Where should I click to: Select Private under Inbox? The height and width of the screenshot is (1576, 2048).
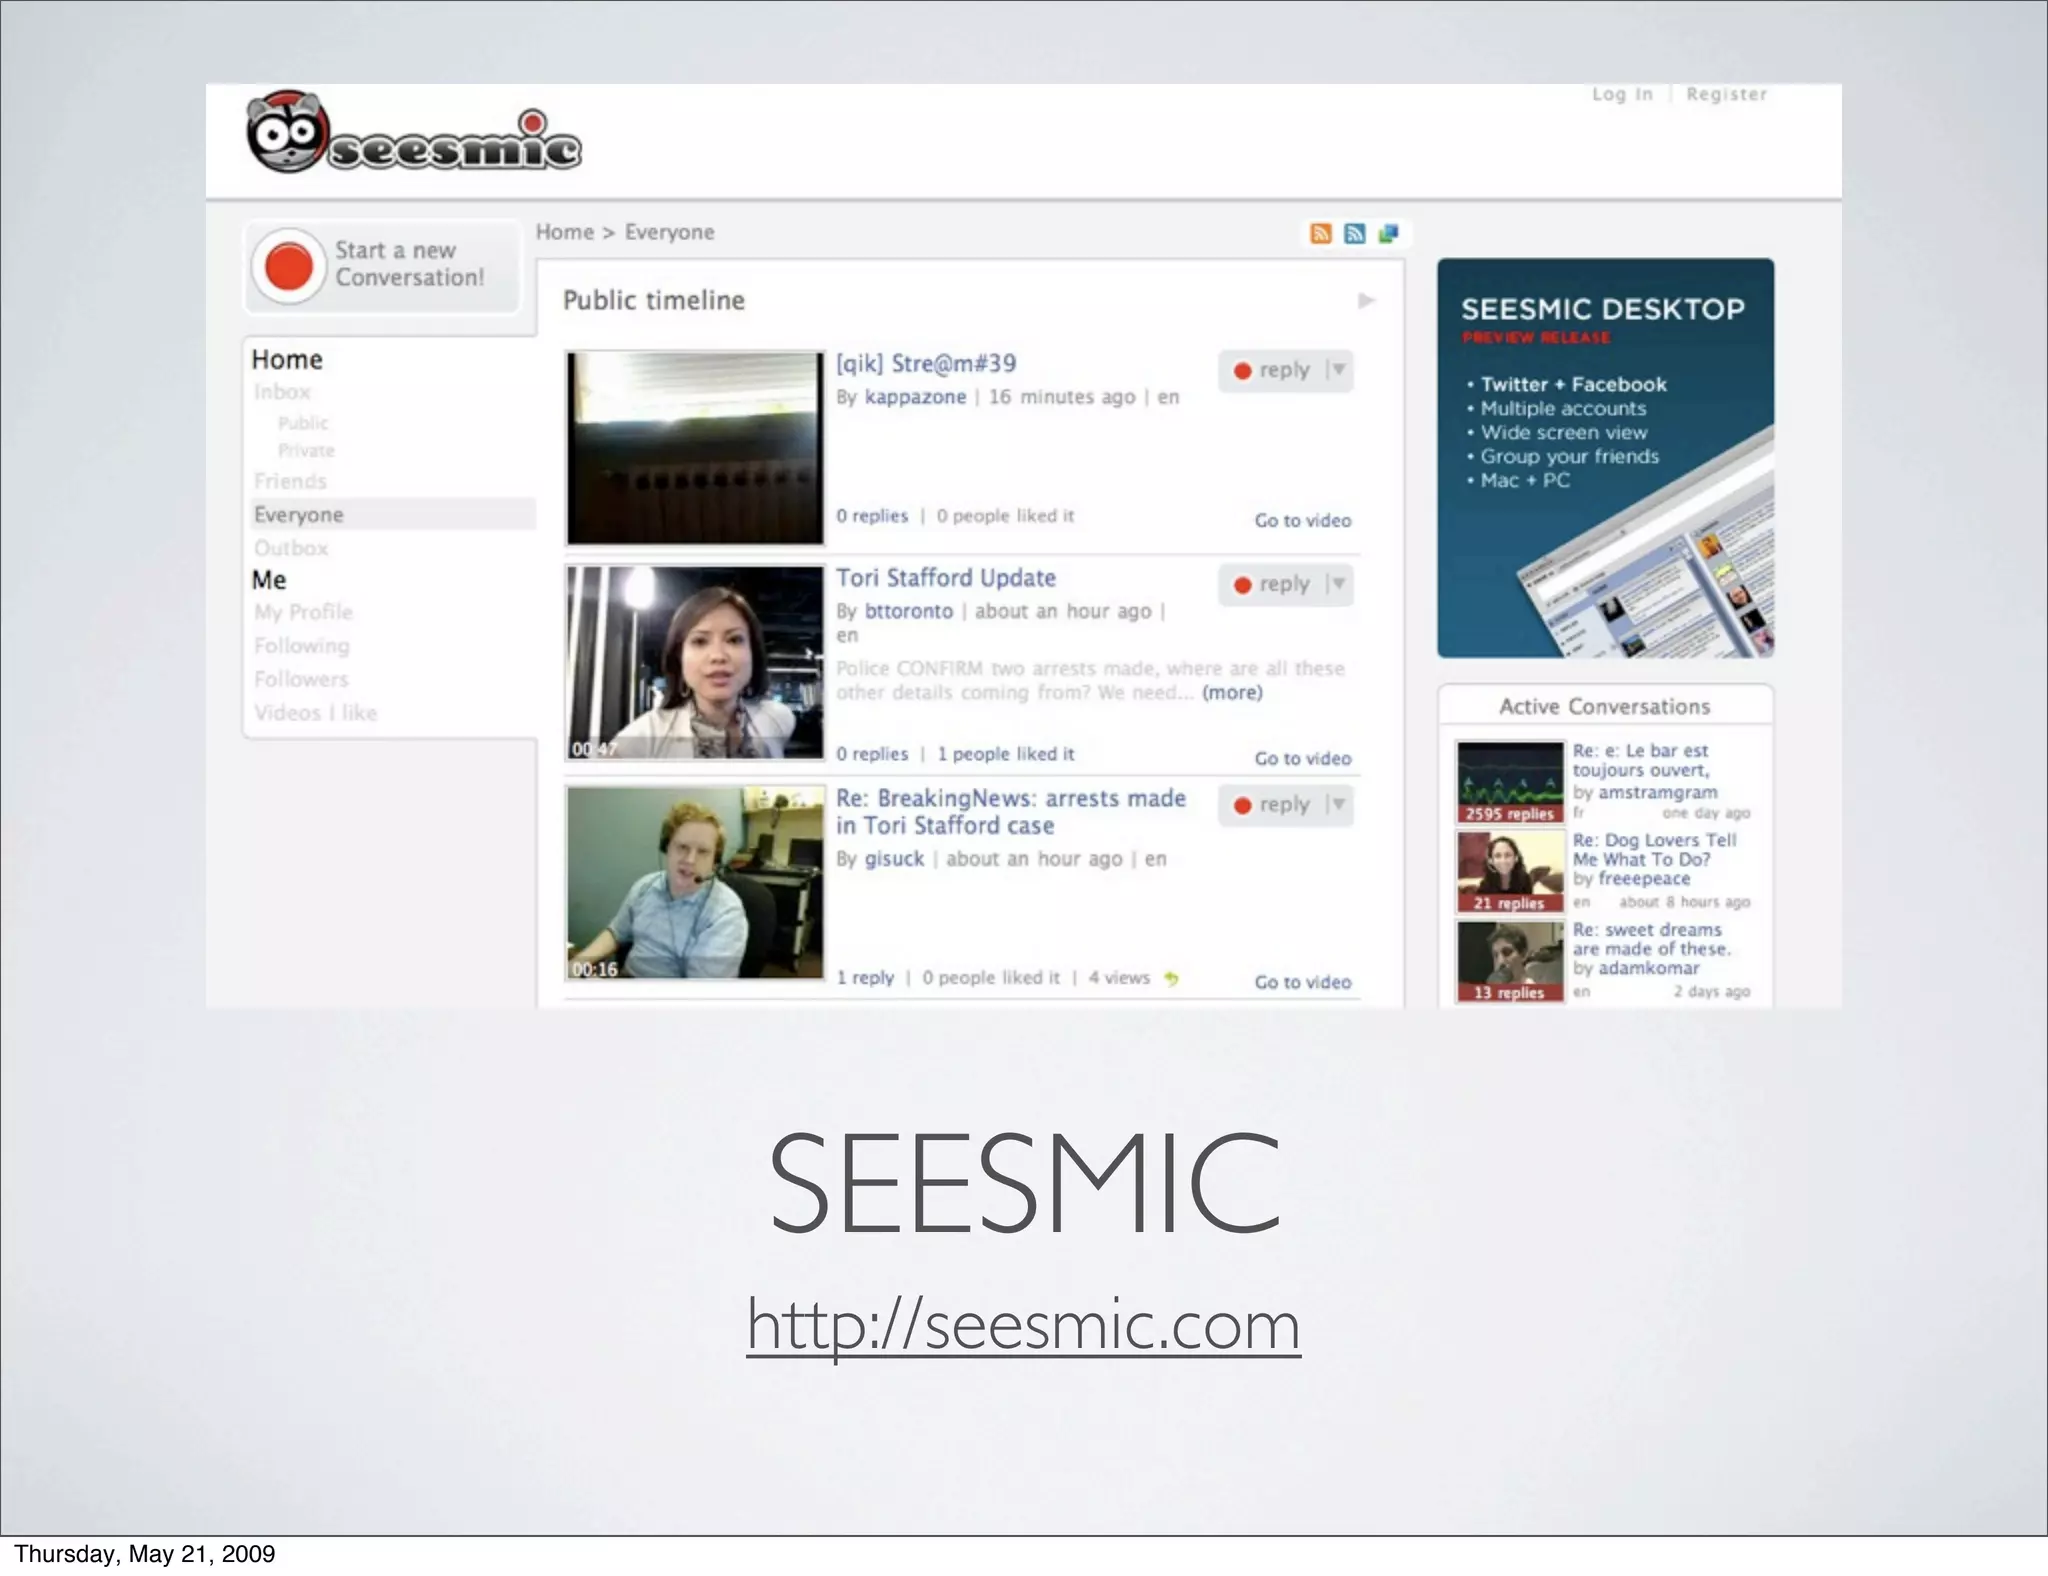306,451
